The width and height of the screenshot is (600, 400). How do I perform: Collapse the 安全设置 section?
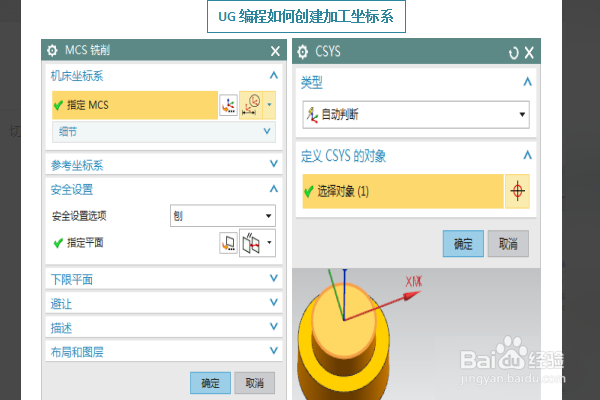coord(274,189)
